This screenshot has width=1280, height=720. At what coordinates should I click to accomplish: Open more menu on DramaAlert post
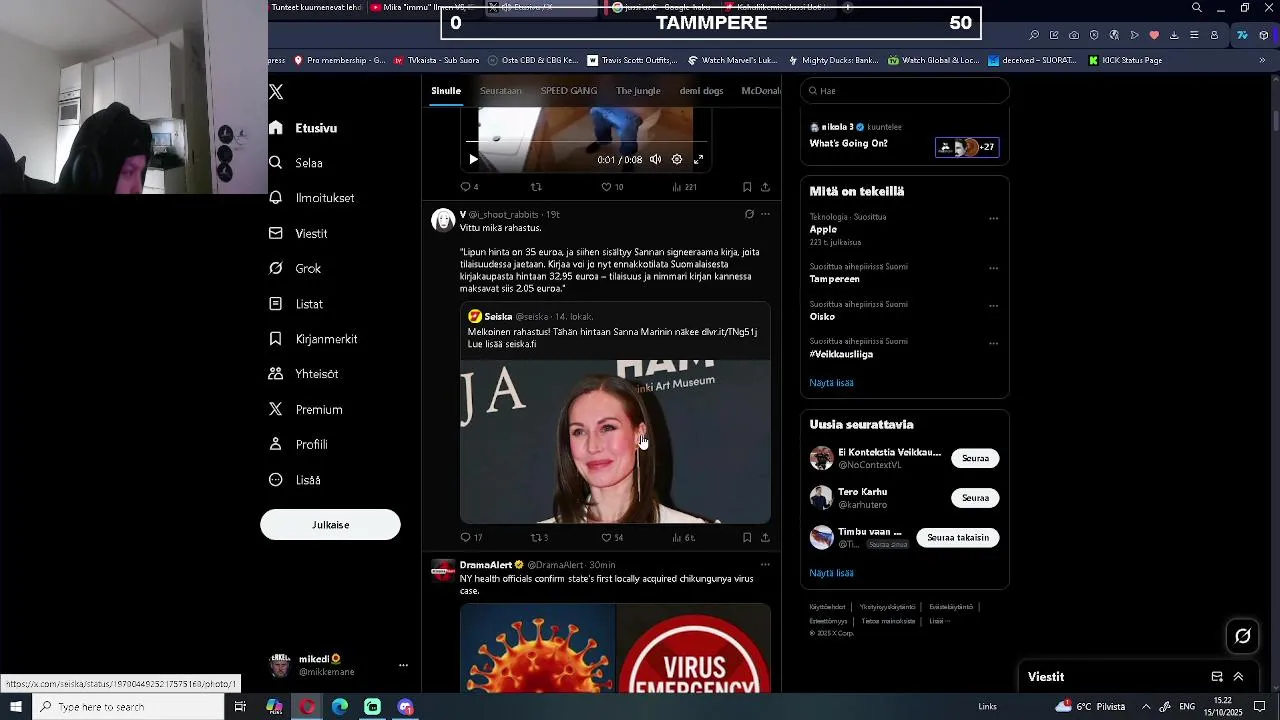[765, 565]
